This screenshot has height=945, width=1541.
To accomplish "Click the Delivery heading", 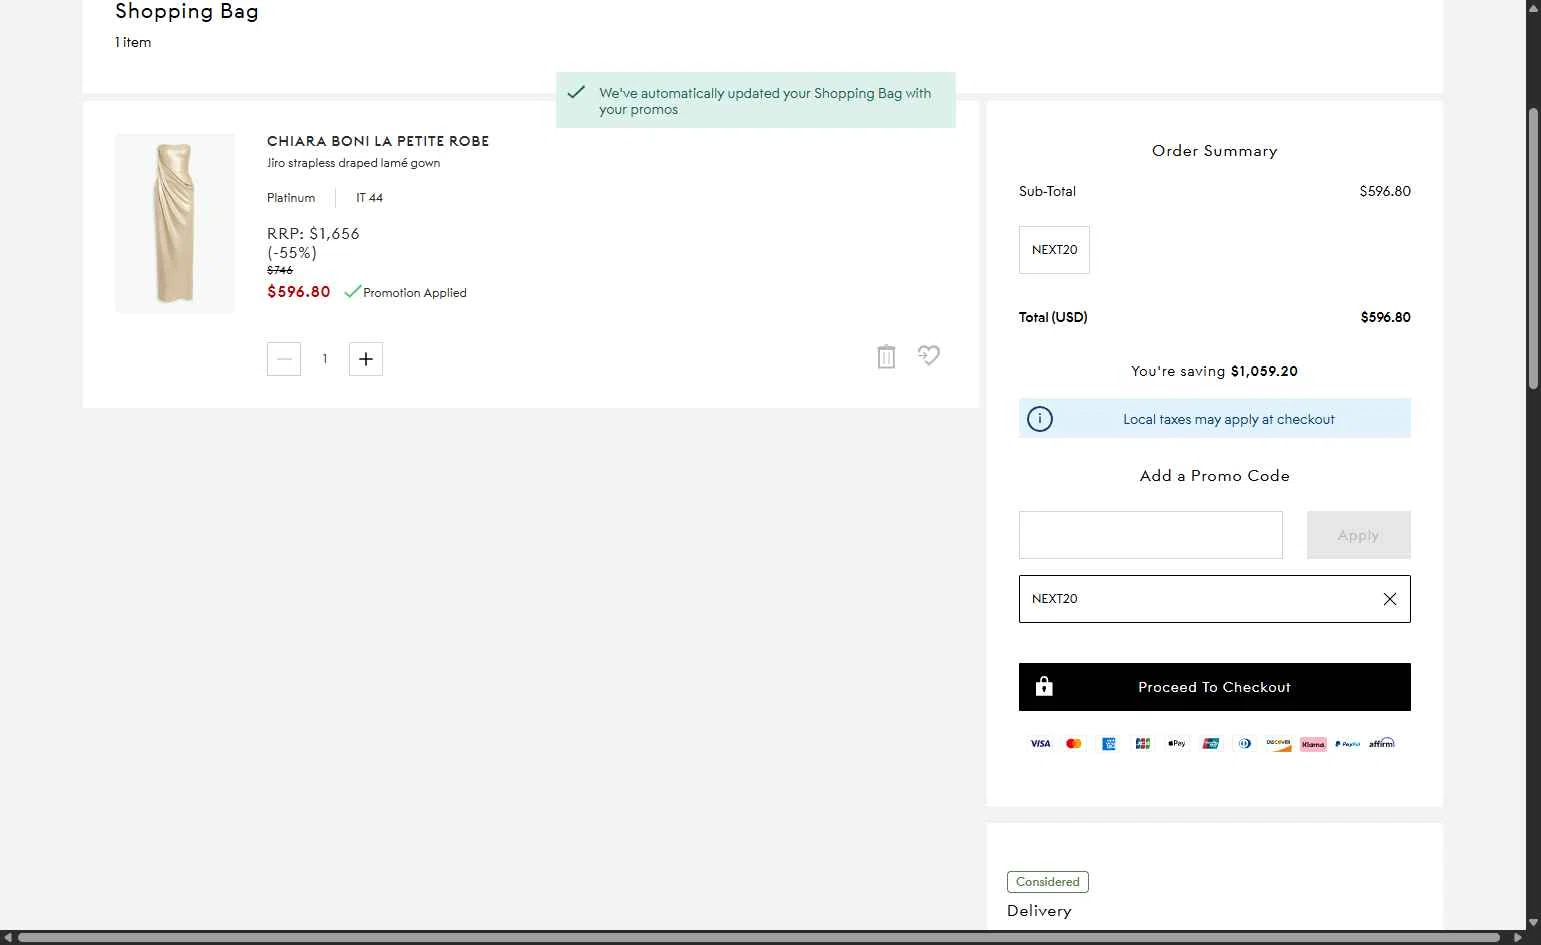I will (x=1039, y=911).
